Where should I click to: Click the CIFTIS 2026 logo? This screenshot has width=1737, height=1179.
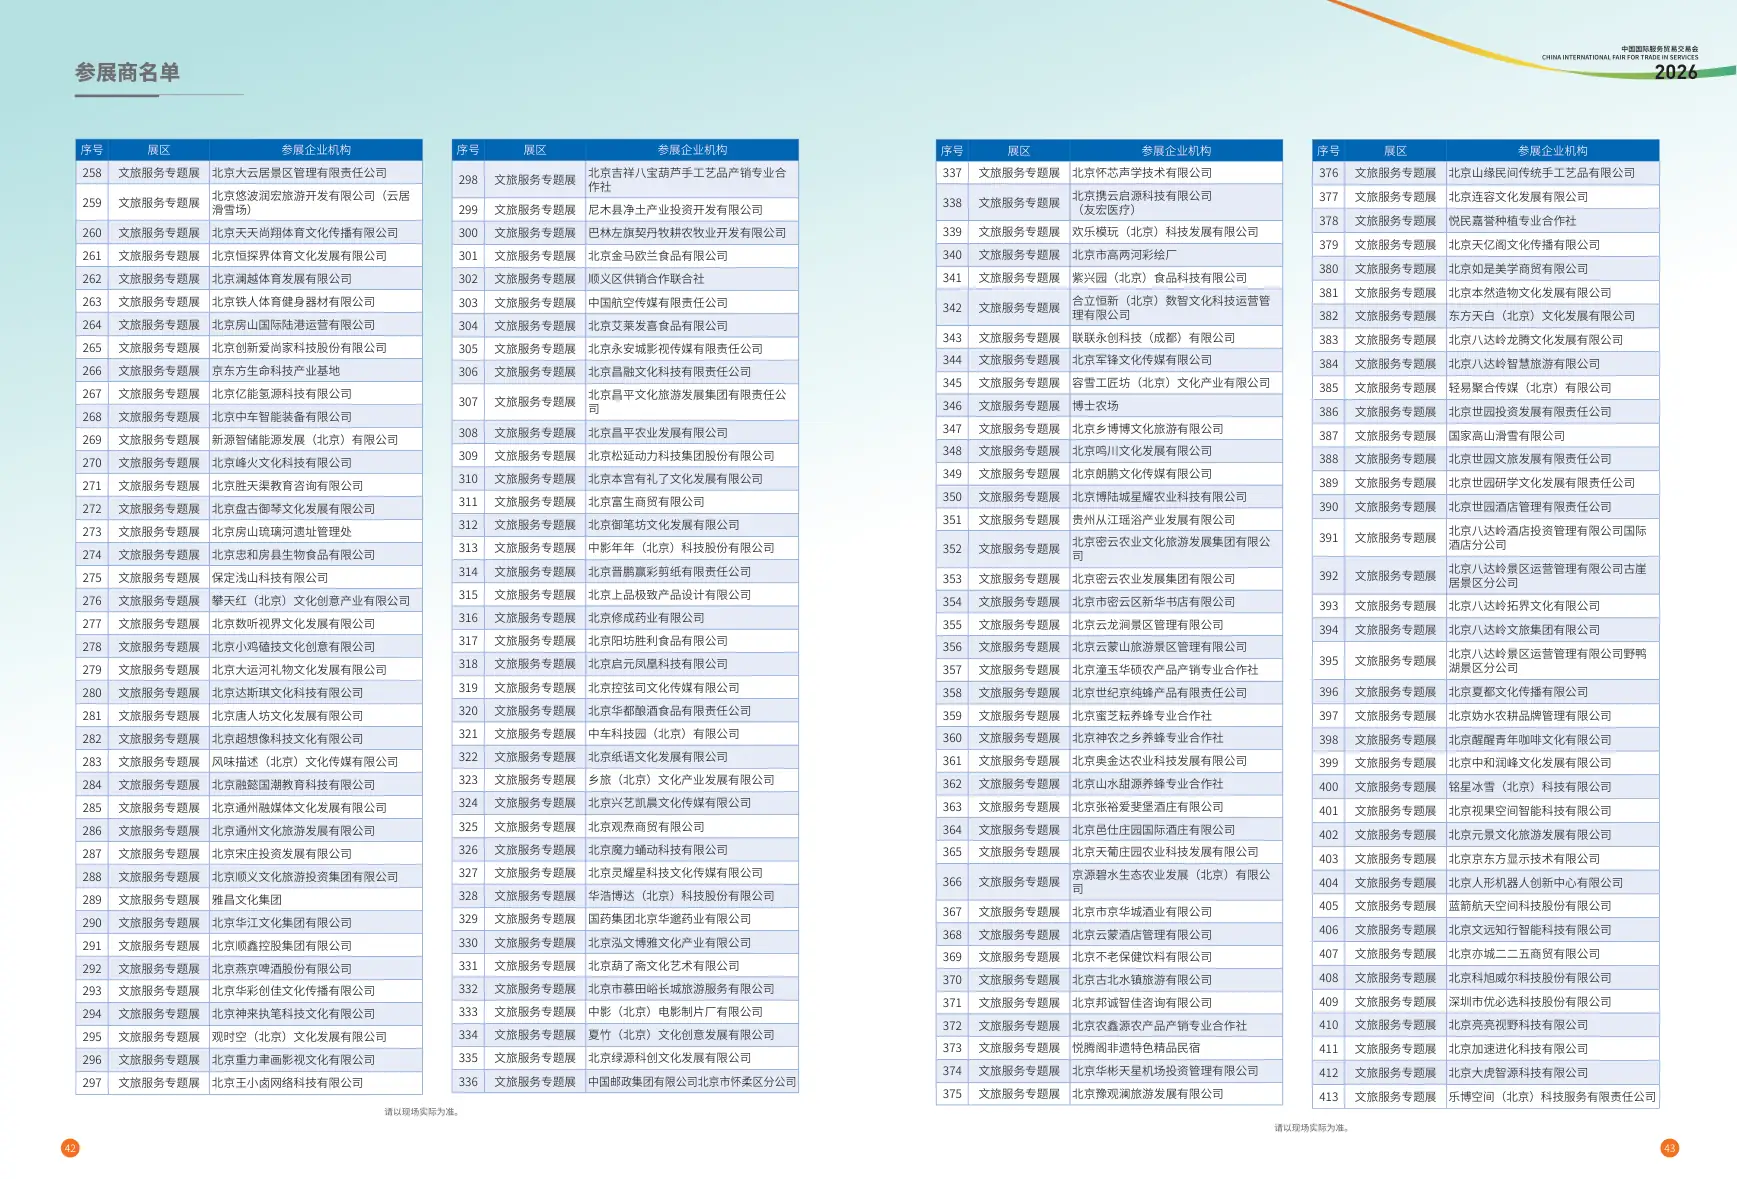coord(1620,63)
